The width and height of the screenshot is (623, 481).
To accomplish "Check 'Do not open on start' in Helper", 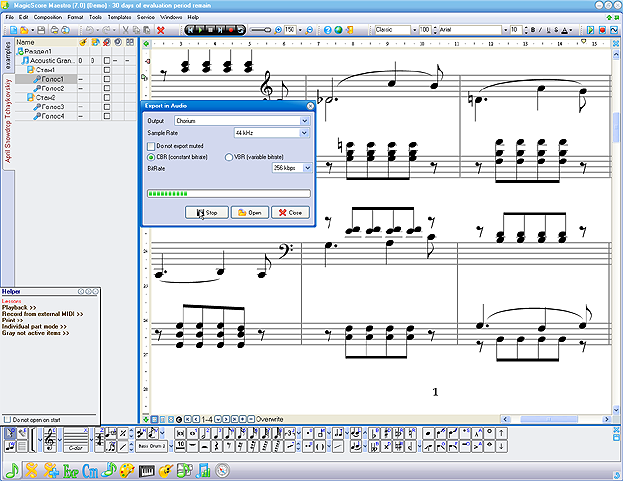I will 7,420.
